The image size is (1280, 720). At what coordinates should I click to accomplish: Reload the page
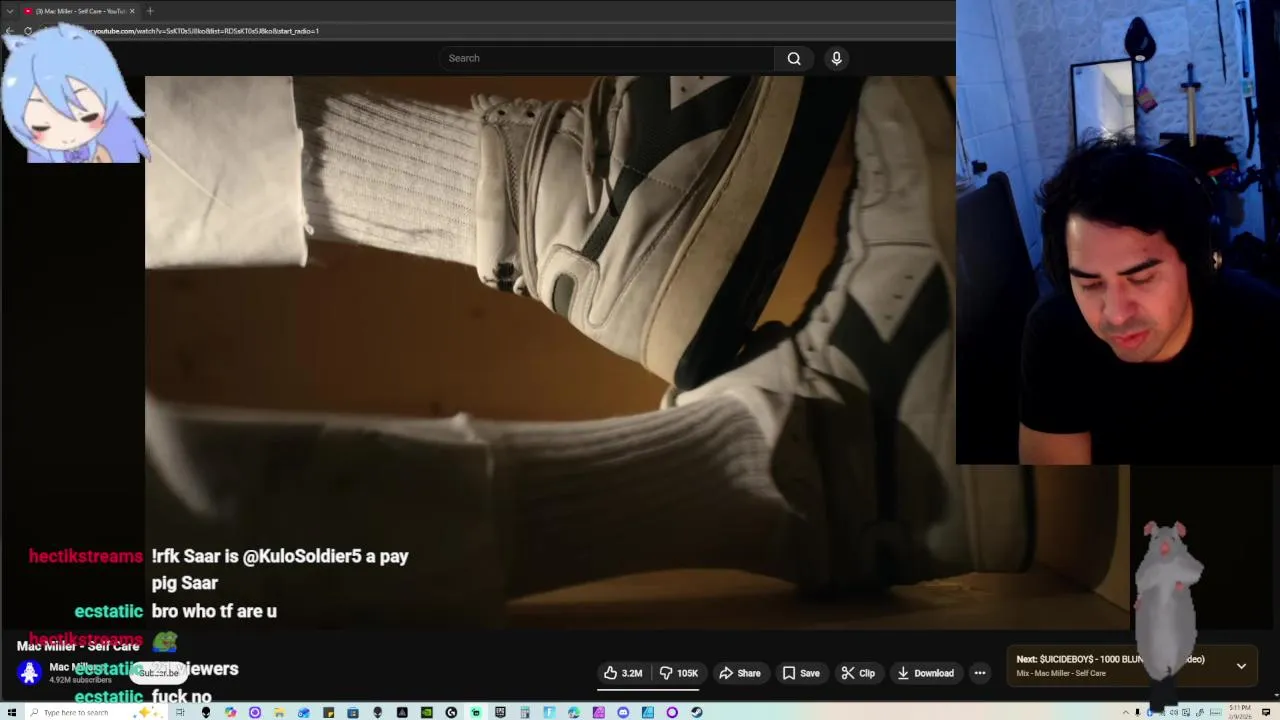28,31
